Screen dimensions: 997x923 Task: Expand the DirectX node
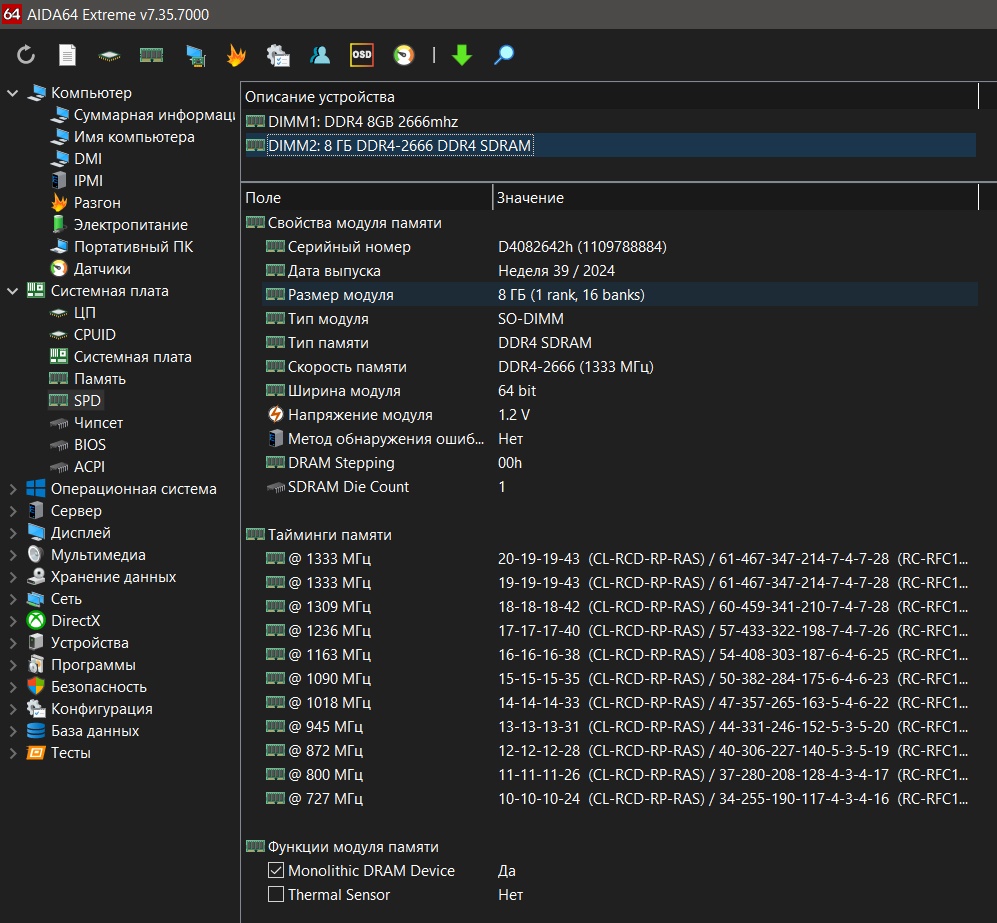tap(12, 620)
